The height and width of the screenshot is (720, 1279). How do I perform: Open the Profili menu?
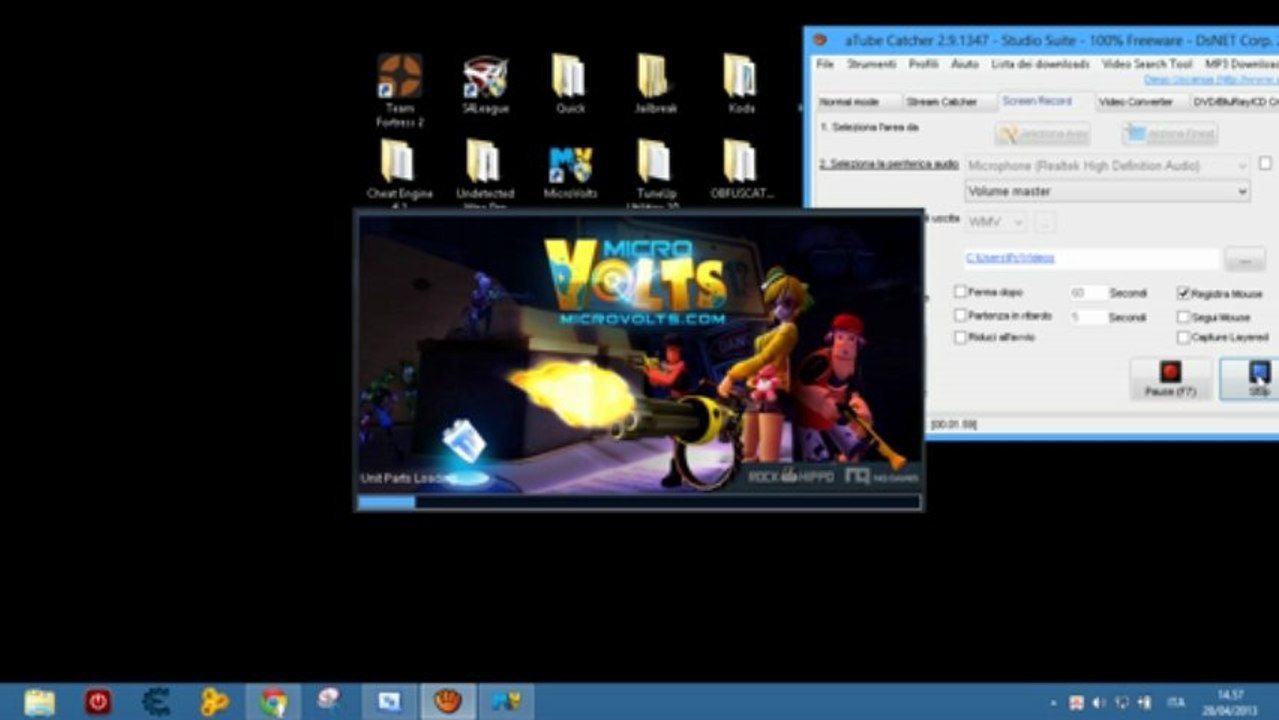point(923,64)
